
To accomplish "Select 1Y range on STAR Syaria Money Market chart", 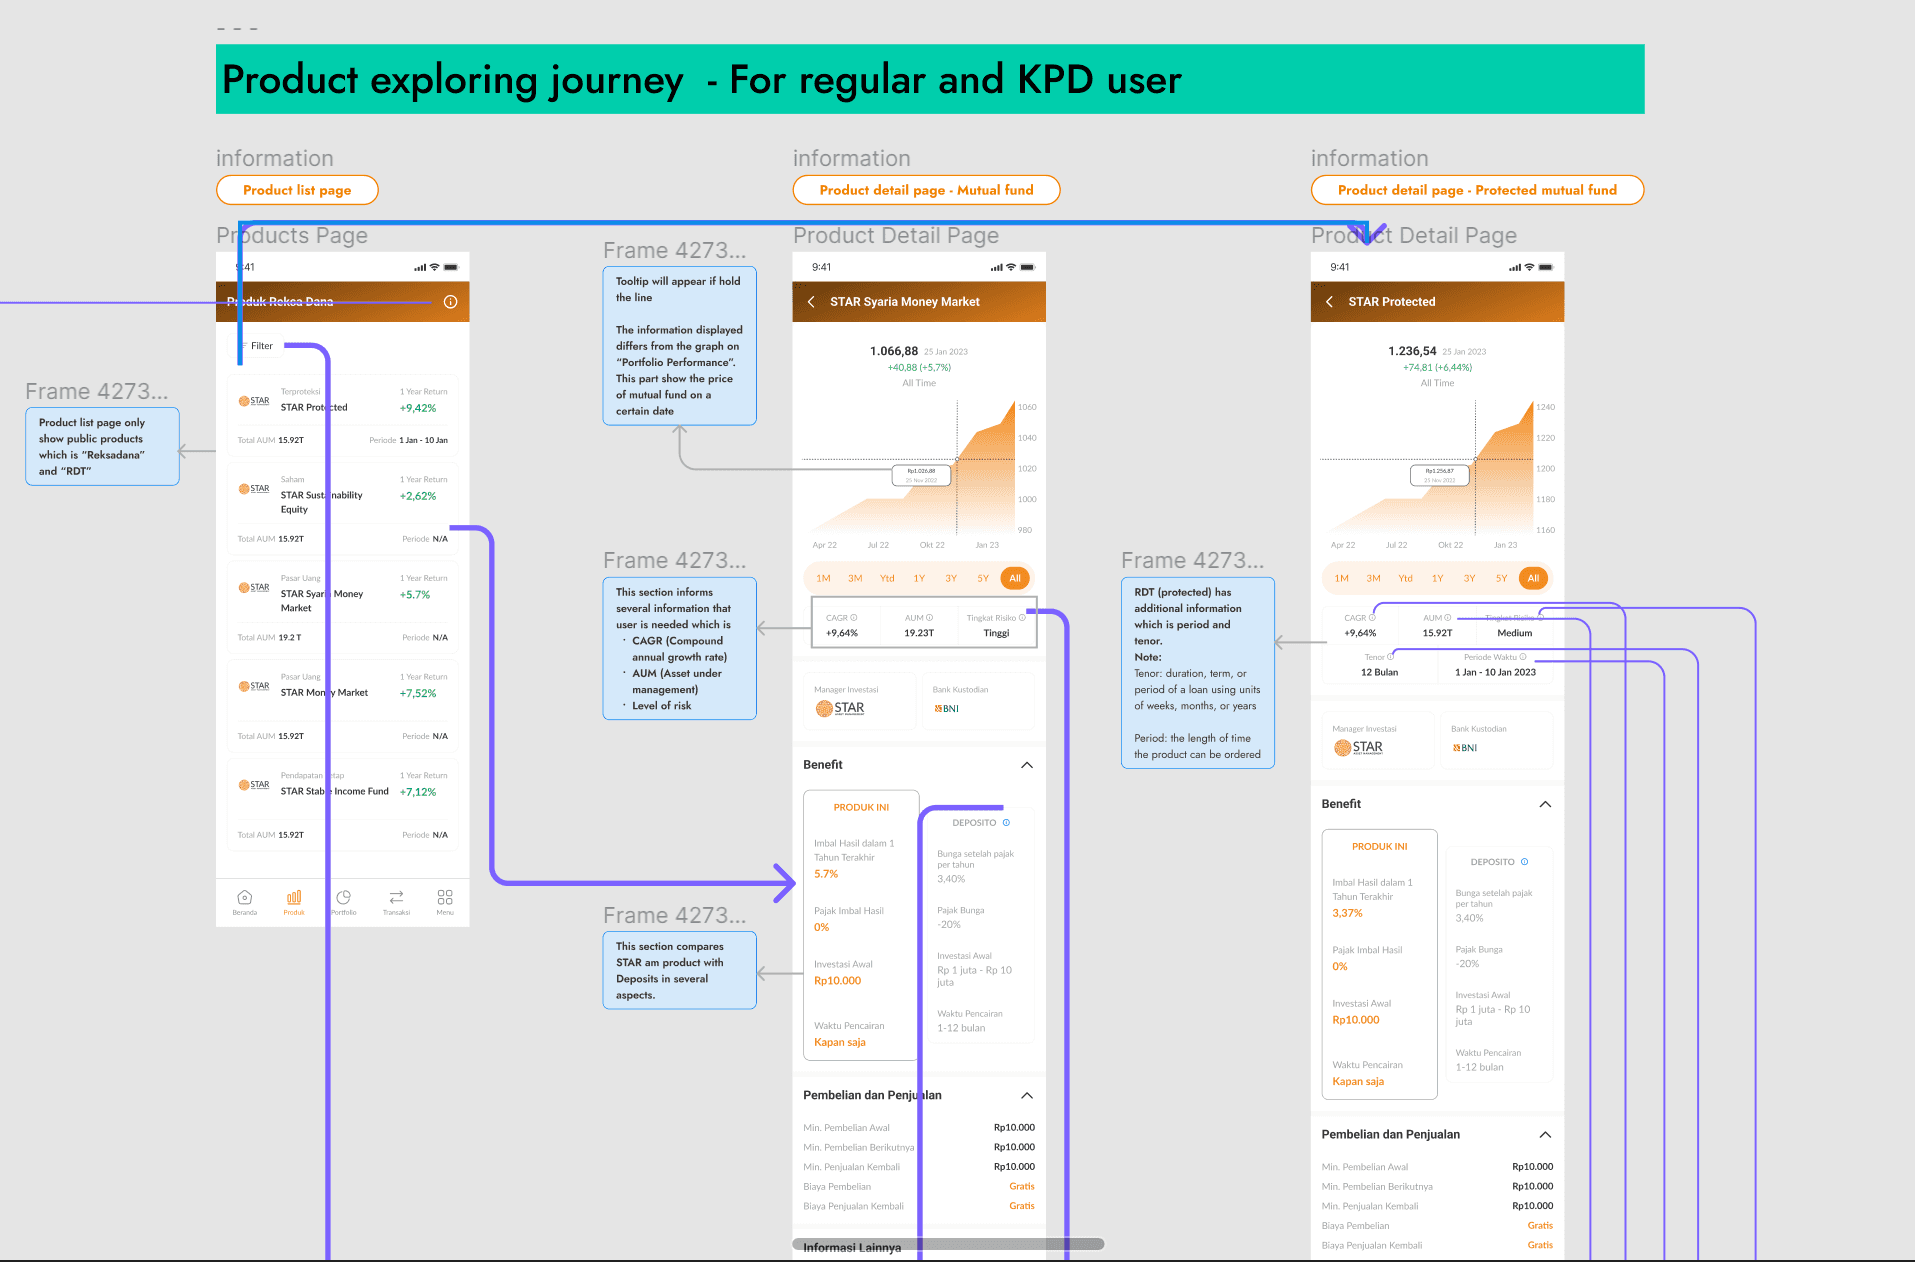I will click(x=919, y=578).
